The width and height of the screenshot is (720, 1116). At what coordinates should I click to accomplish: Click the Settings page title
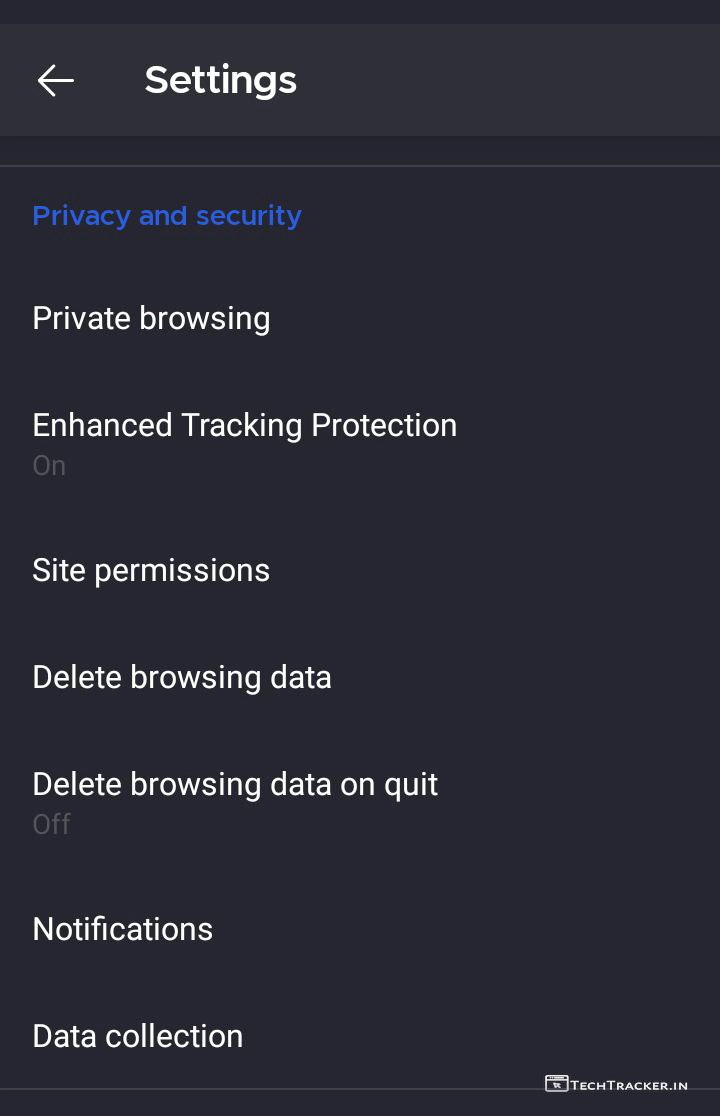(x=220, y=80)
